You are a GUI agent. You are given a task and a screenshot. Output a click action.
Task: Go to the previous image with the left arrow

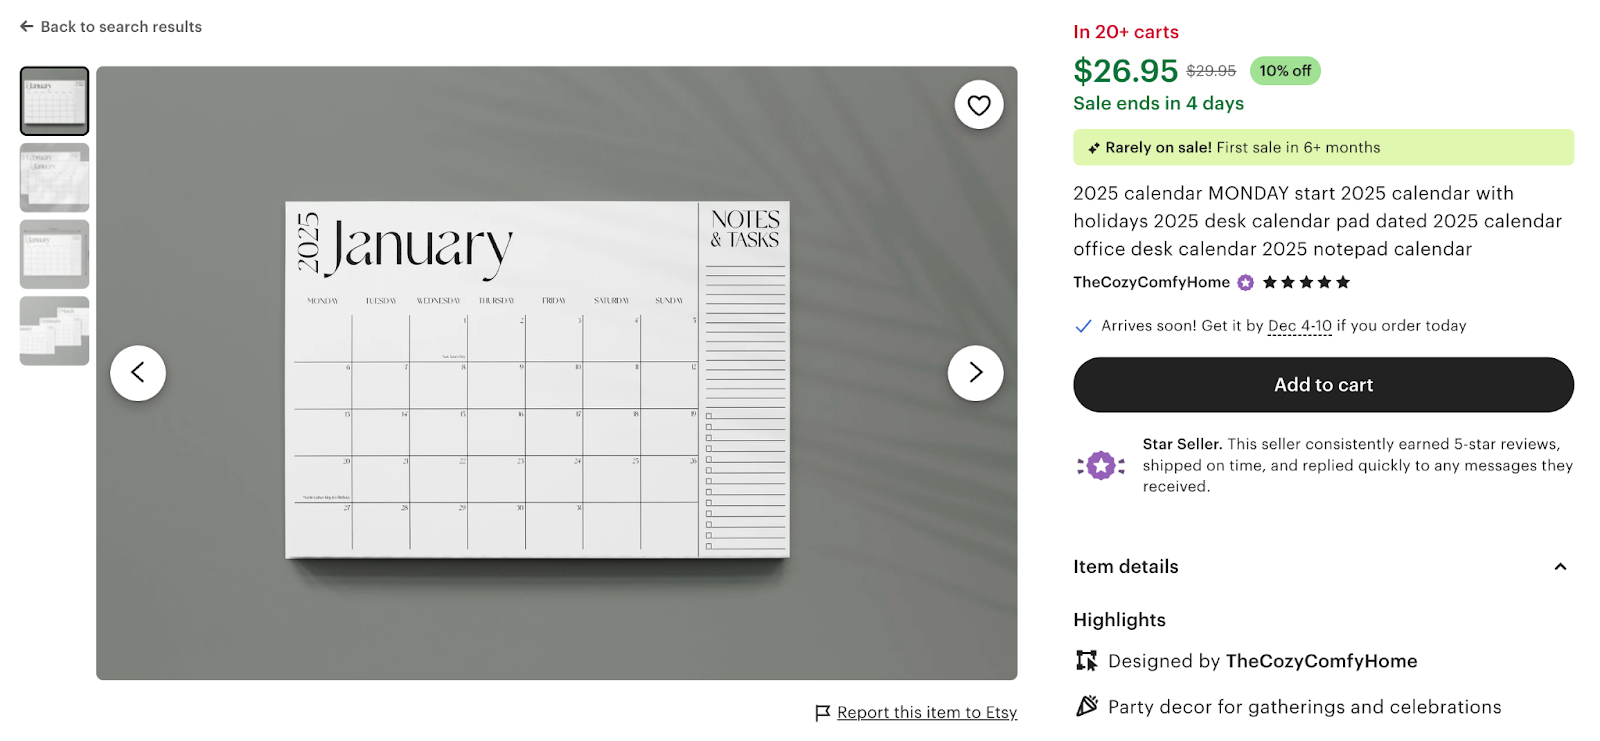coord(138,372)
